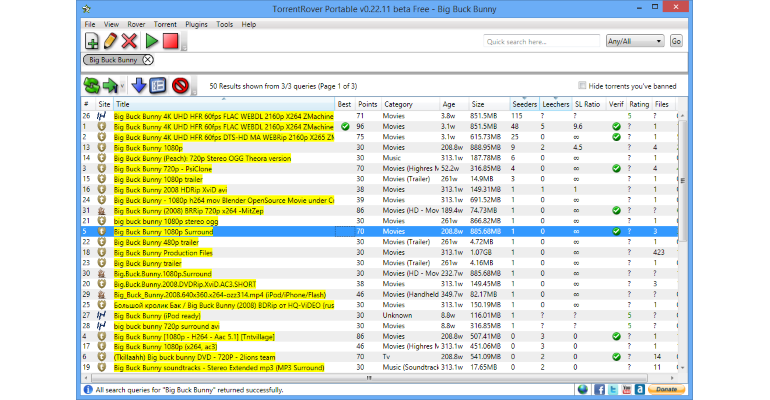Select 'Big Buck Bunny 1080p Surround' row
This screenshot has width=770, height=400.
click(x=380, y=232)
